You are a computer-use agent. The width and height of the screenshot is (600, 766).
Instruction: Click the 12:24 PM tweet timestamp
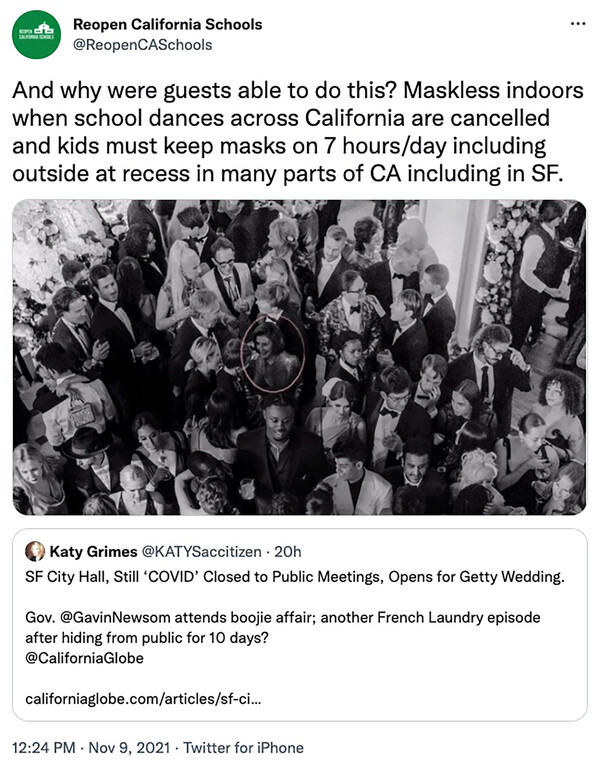pos(44,747)
